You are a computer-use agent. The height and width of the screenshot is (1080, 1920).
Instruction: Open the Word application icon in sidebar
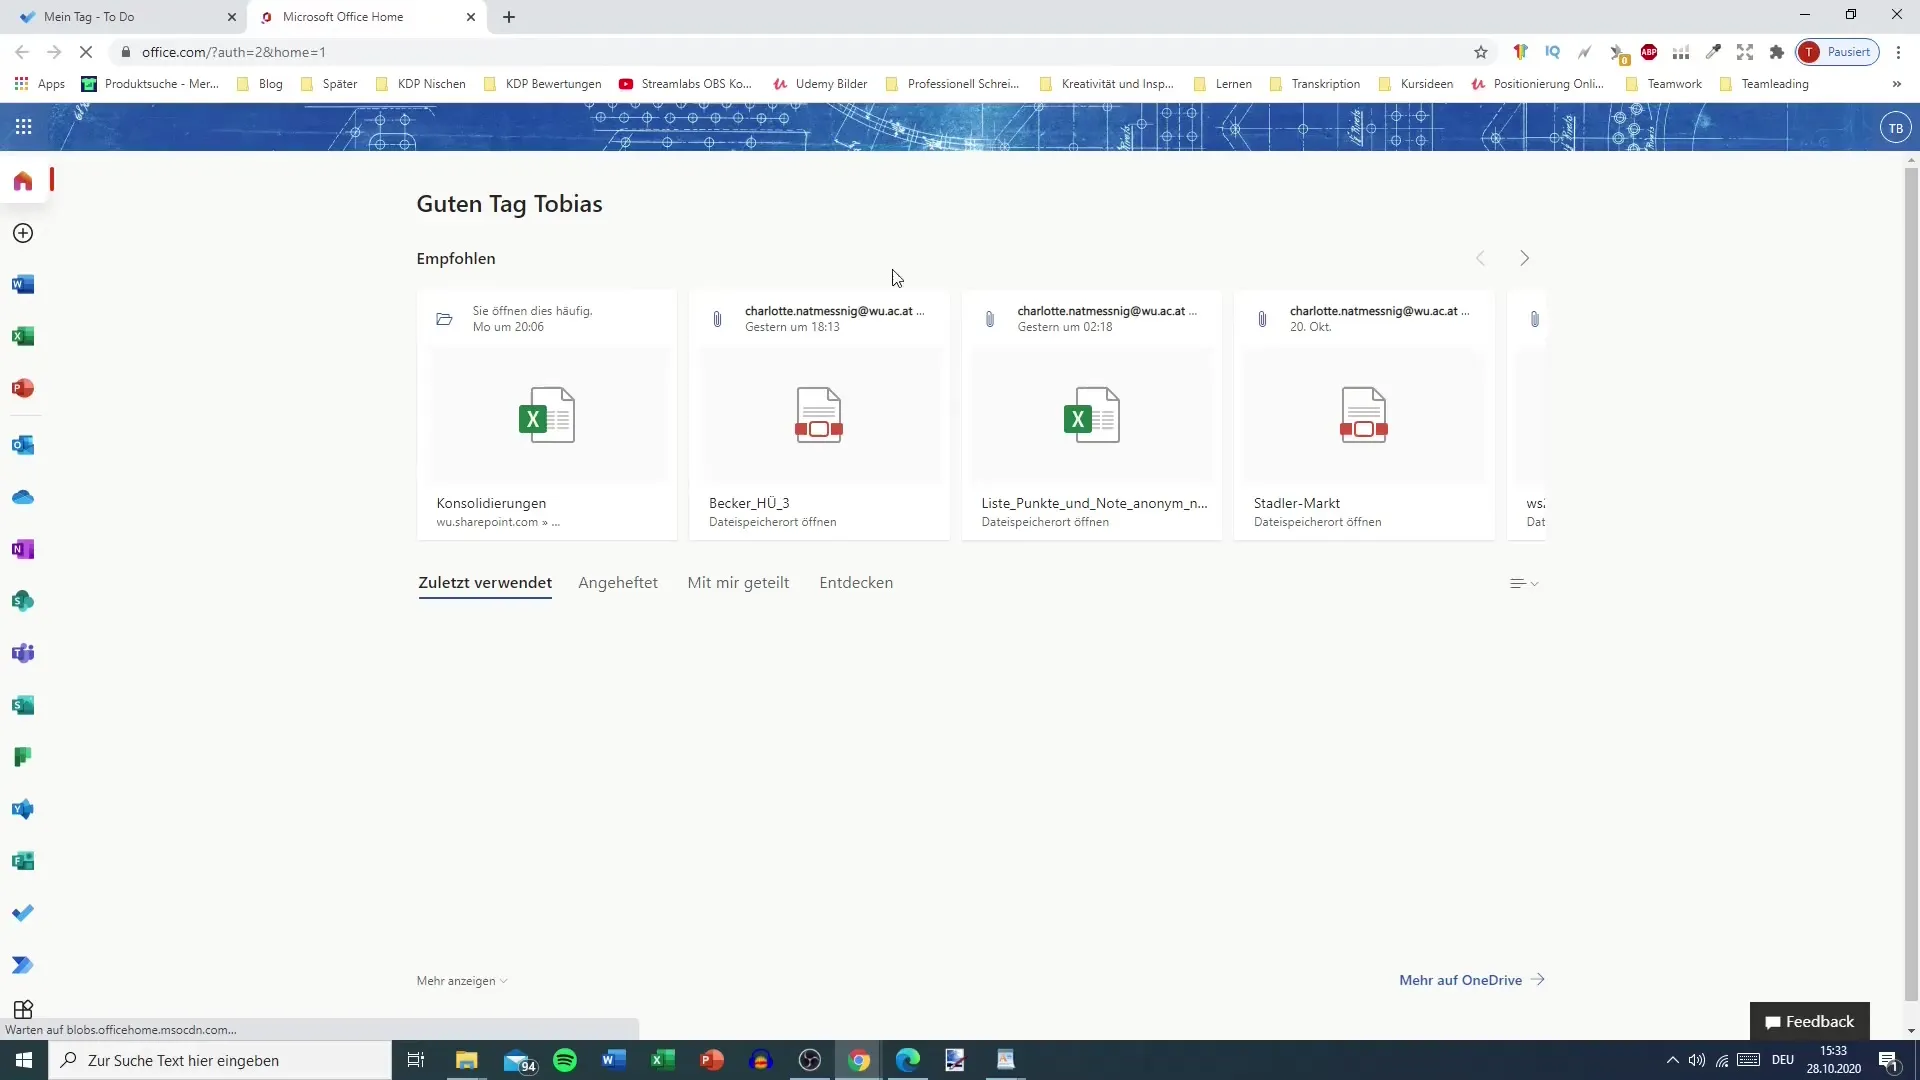point(22,285)
